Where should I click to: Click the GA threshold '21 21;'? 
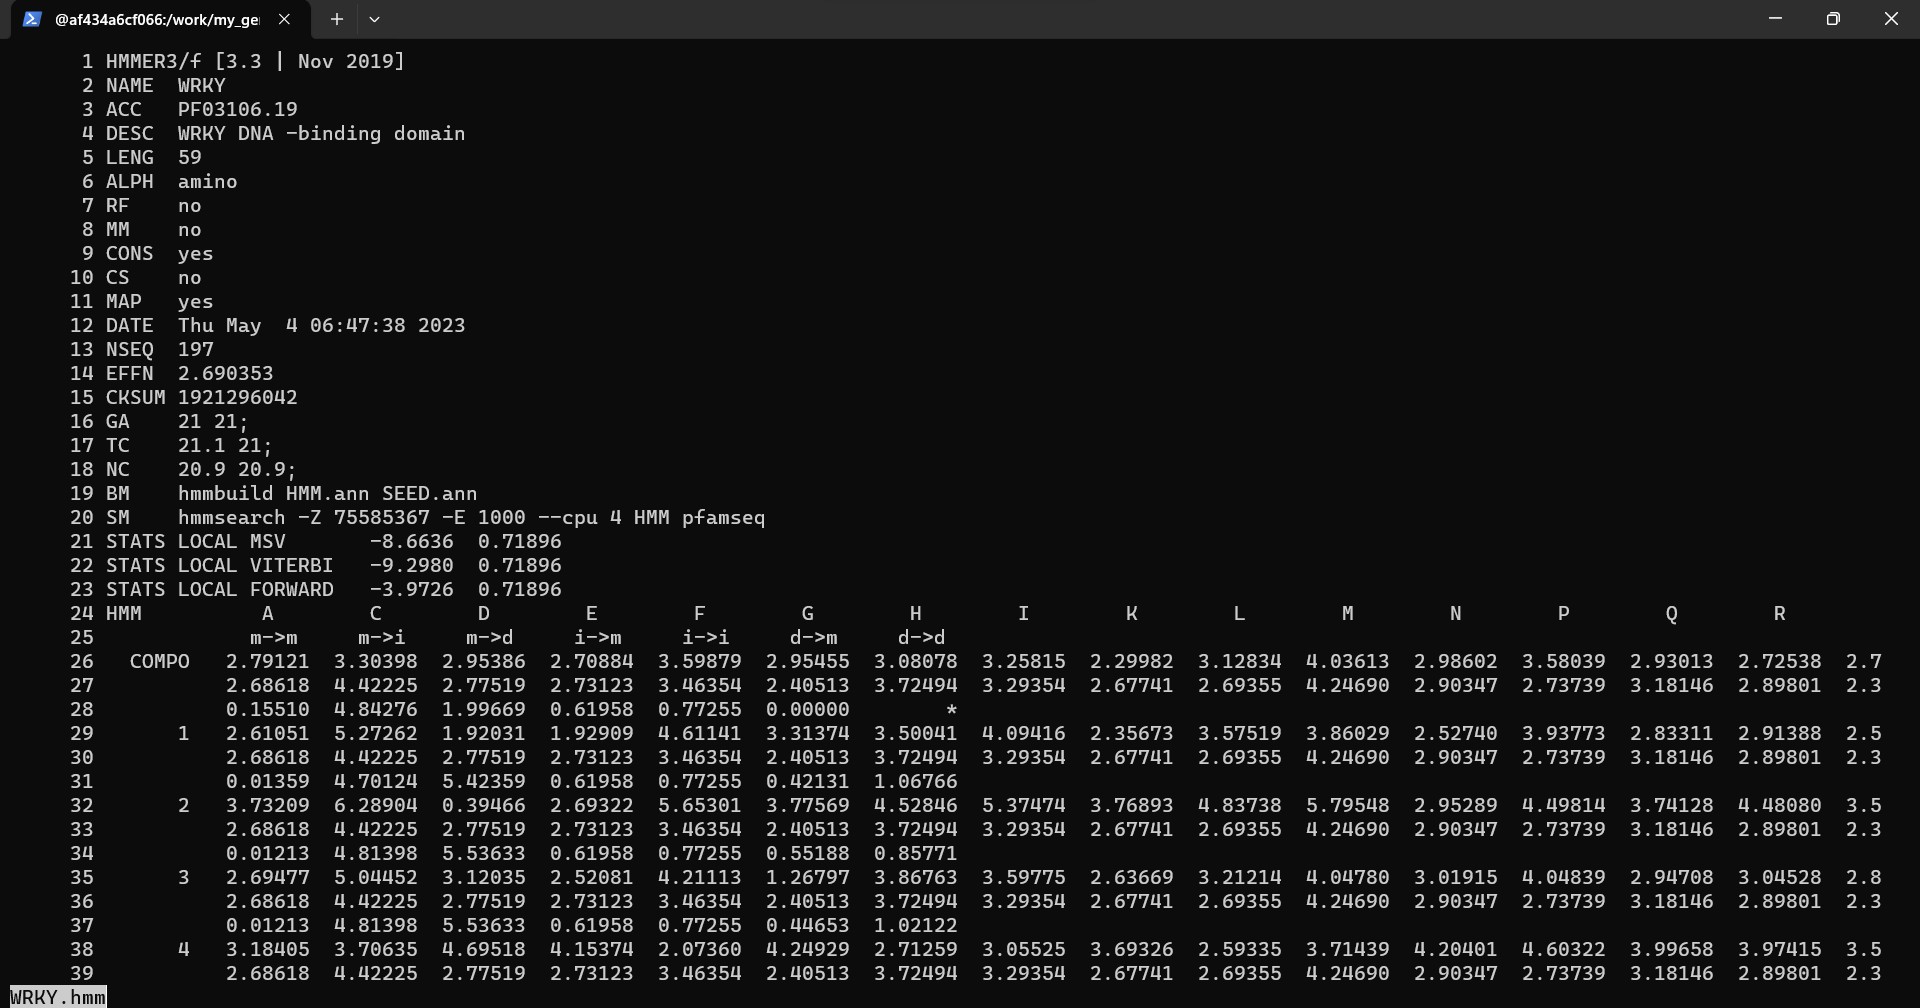tap(213, 421)
